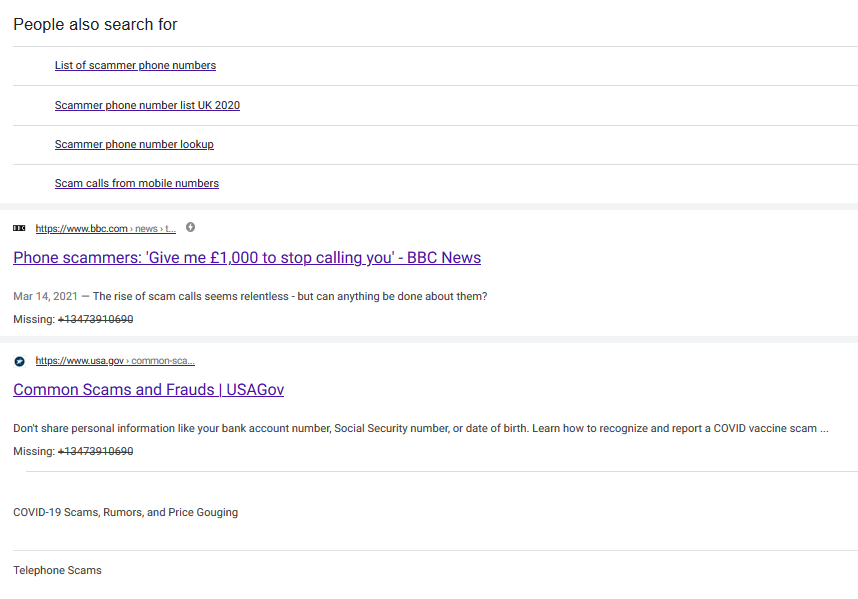Click the 'People also search for' heading
Image resolution: width=858 pixels, height=599 pixels.
95,25
